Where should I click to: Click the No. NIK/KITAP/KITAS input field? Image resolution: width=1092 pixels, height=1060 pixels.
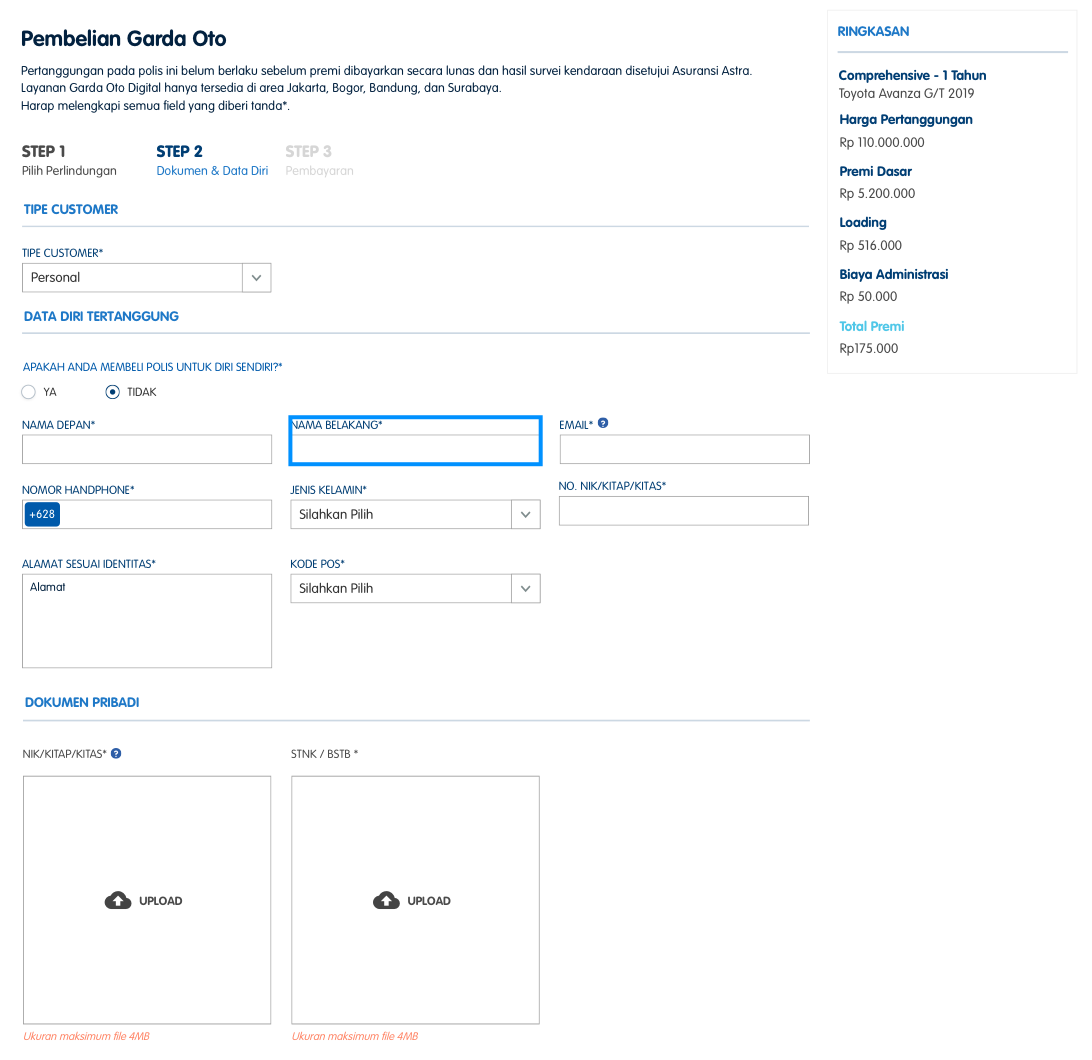(x=684, y=510)
